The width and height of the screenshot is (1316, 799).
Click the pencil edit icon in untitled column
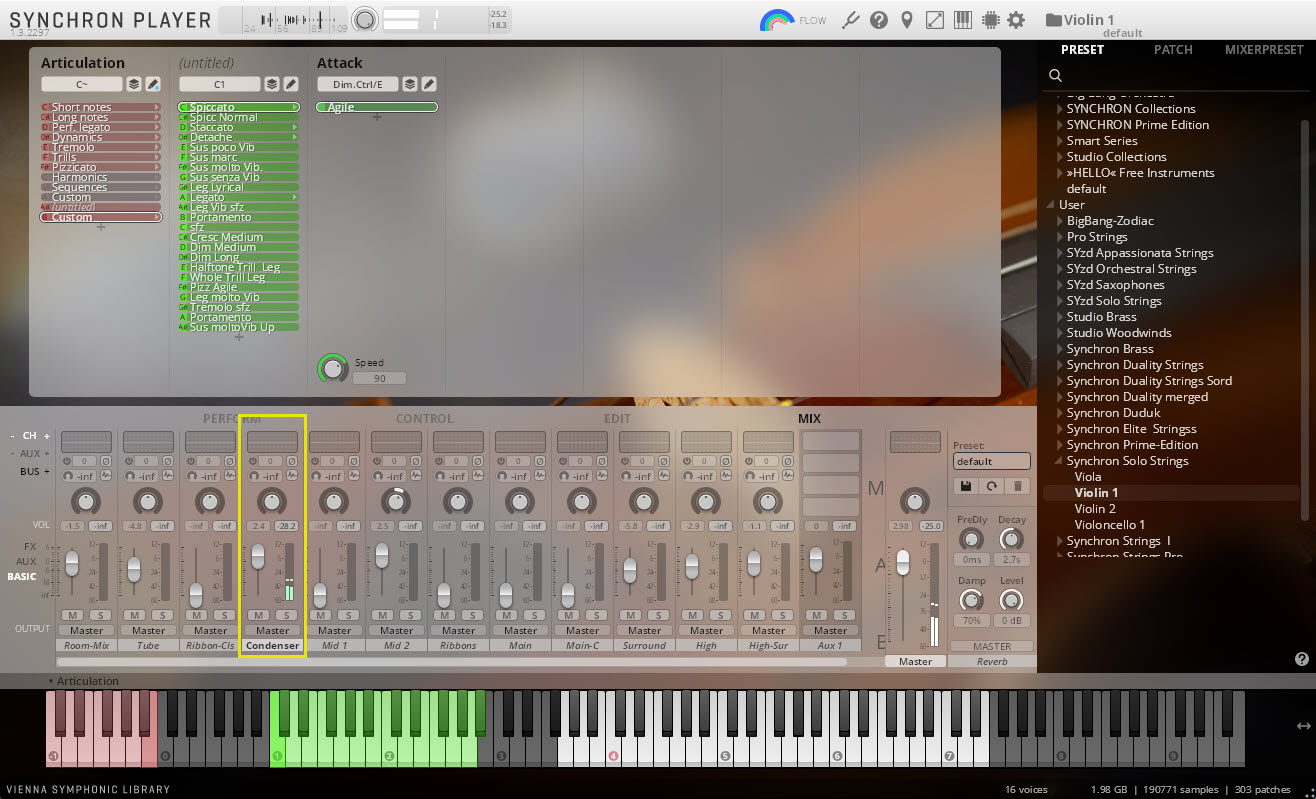click(291, 85)
